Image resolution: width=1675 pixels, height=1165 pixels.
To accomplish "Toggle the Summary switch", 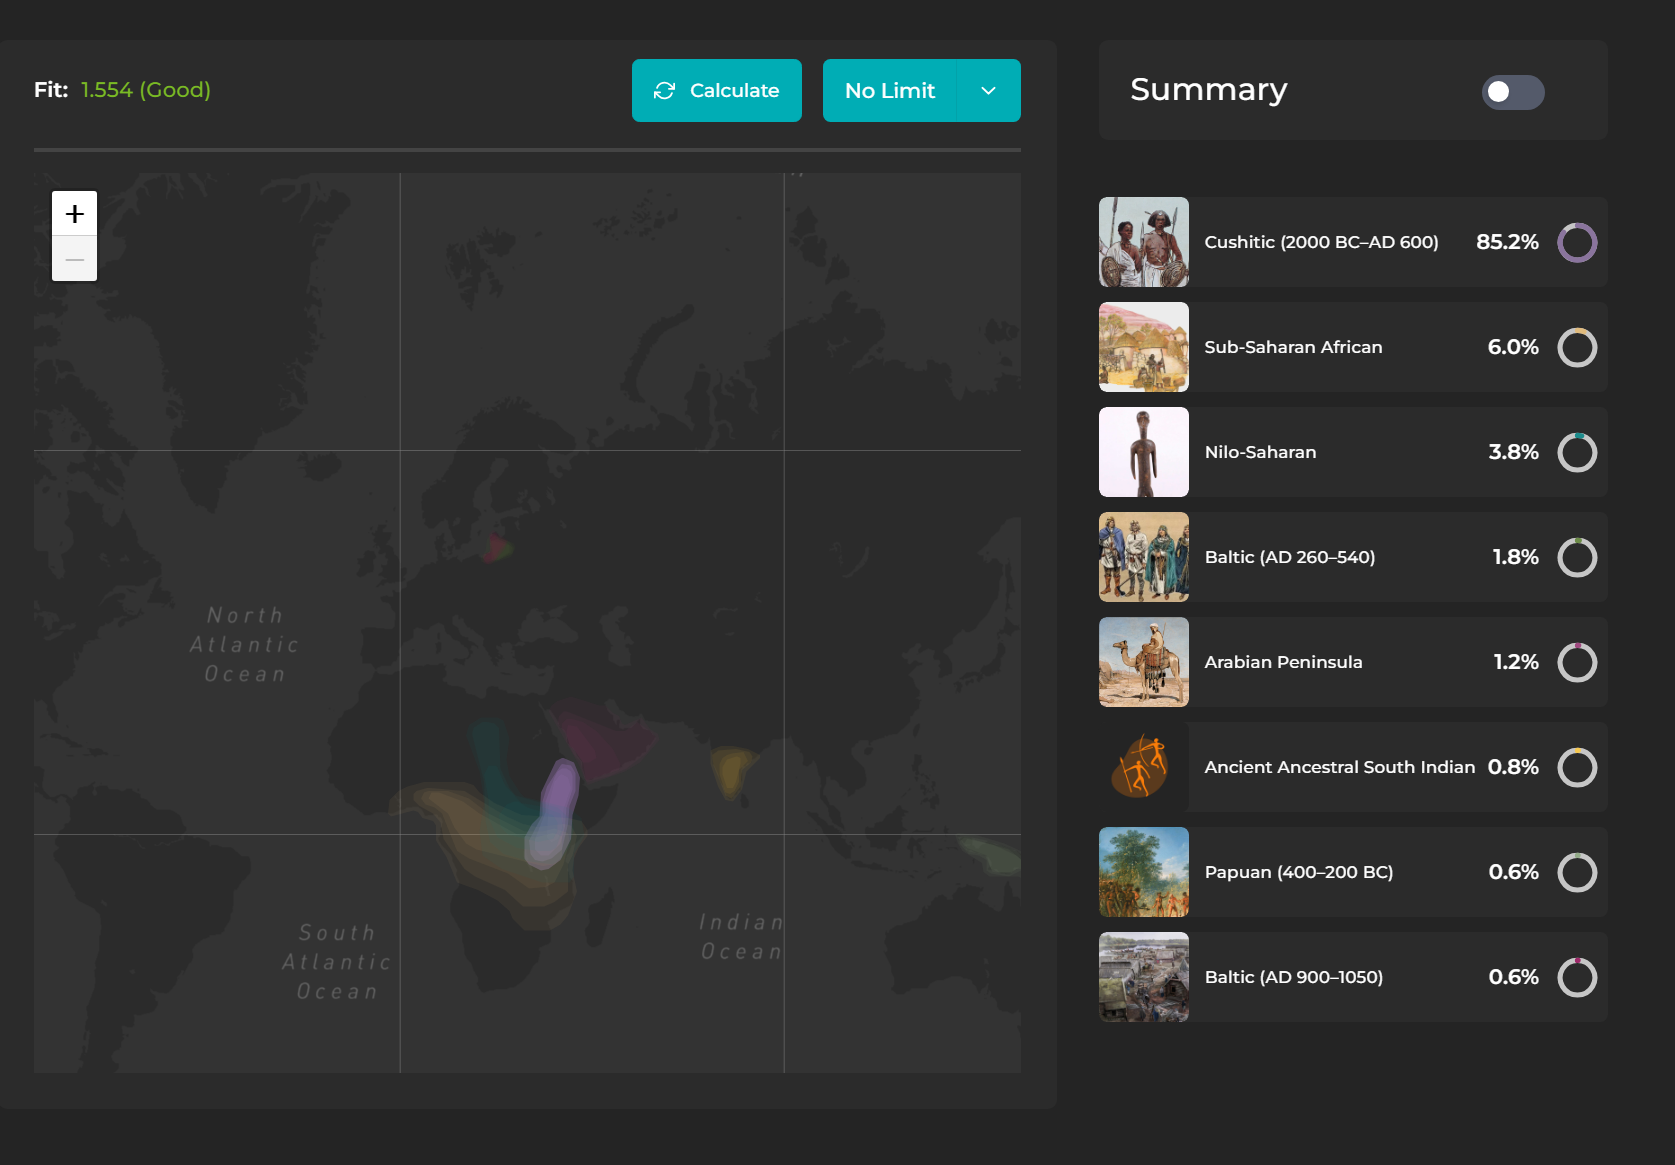I will [1512, 92].
